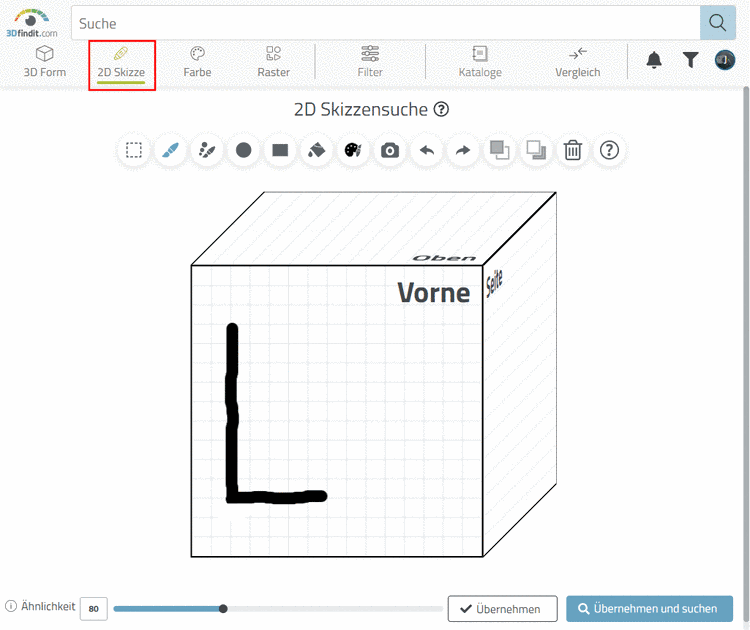750x630 pixels.
Task: Undo the last sketch stroke
Action: click(427, 150)
